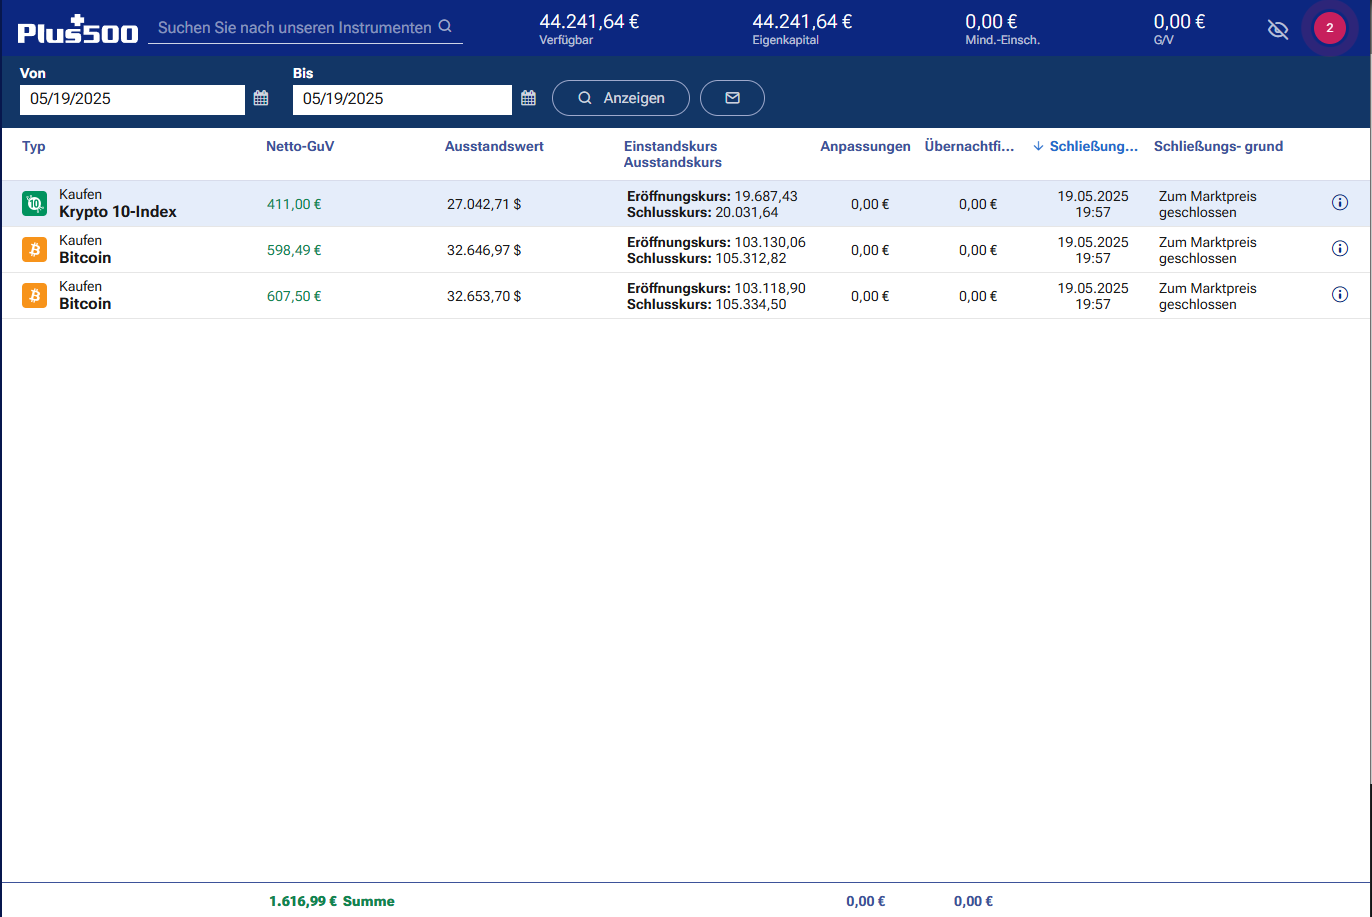The height and width of the screenshot is (917, 1372).
Task: Open info for Krypto 10-Index trade
Action: pos(1340,203)
